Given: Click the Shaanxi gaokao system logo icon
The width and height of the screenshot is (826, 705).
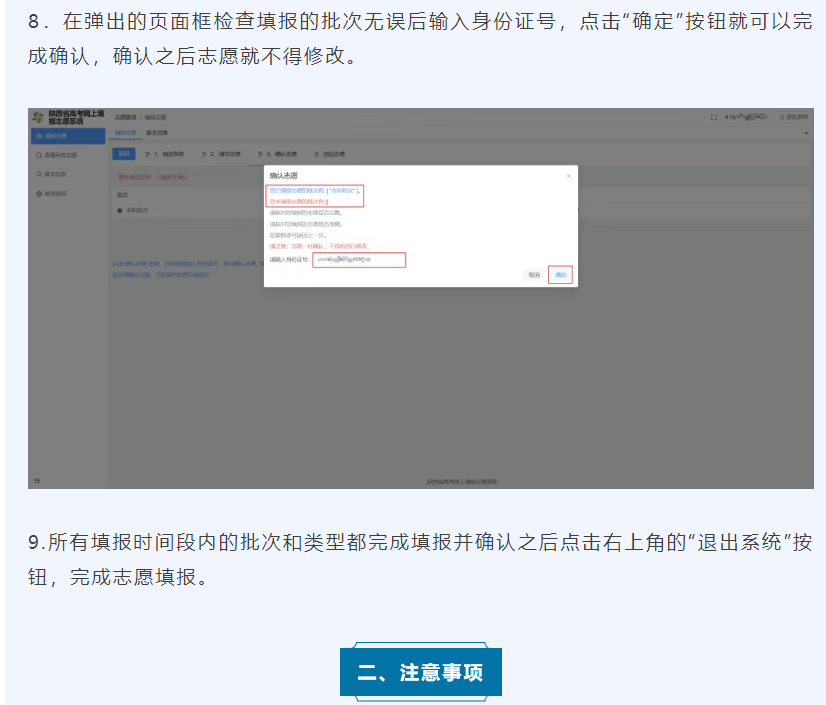Looking at the screenshot, I should pos(38,118).
